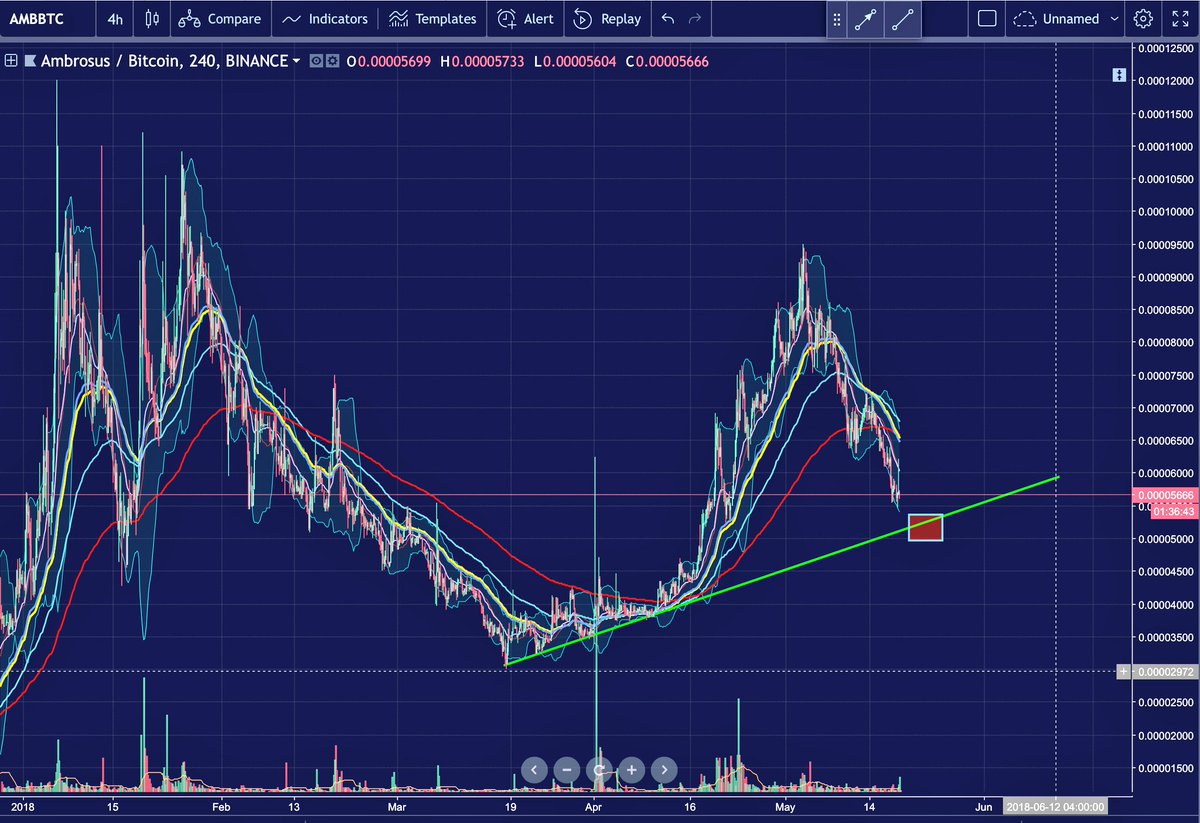Click the High value 0.00005733
This screenshot has height=823, width=1200.
coord(487,62)
